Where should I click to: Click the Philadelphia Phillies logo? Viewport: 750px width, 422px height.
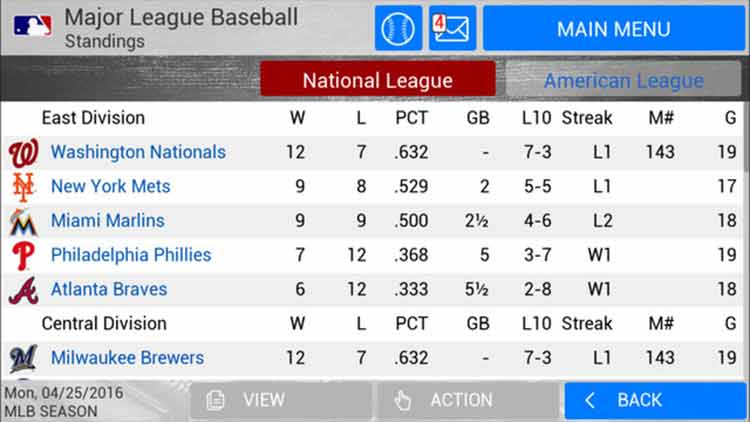[22, 256]
